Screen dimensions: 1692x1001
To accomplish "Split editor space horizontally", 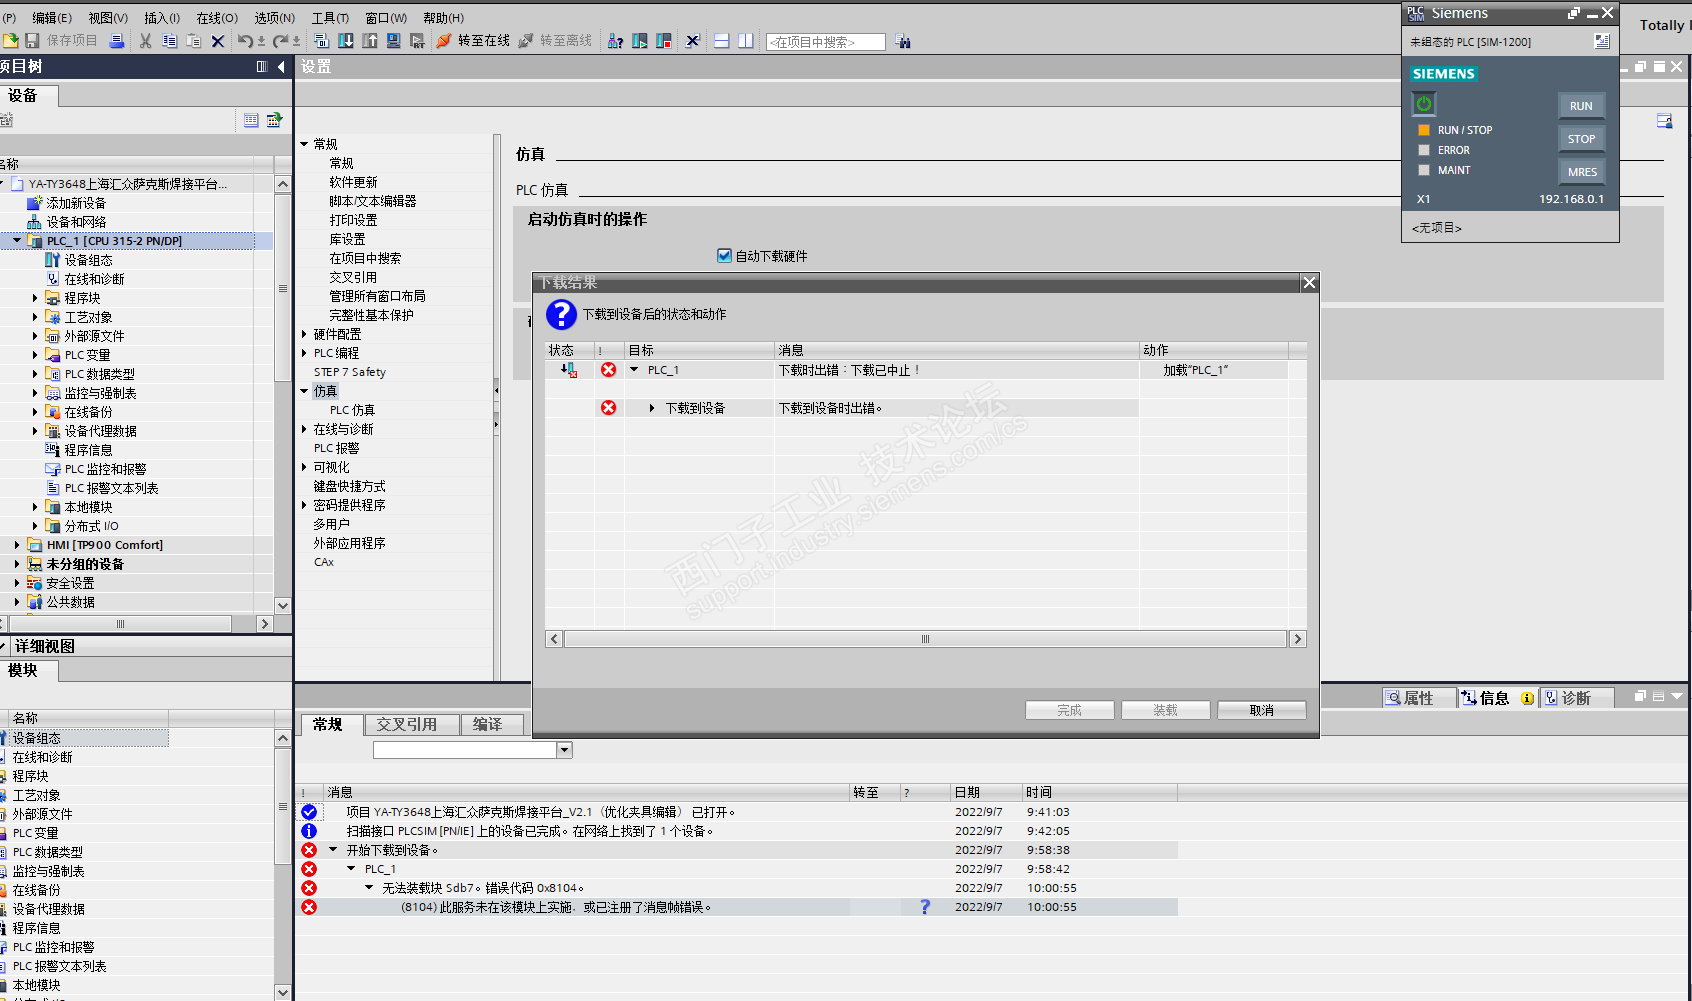I will (721, 41).
